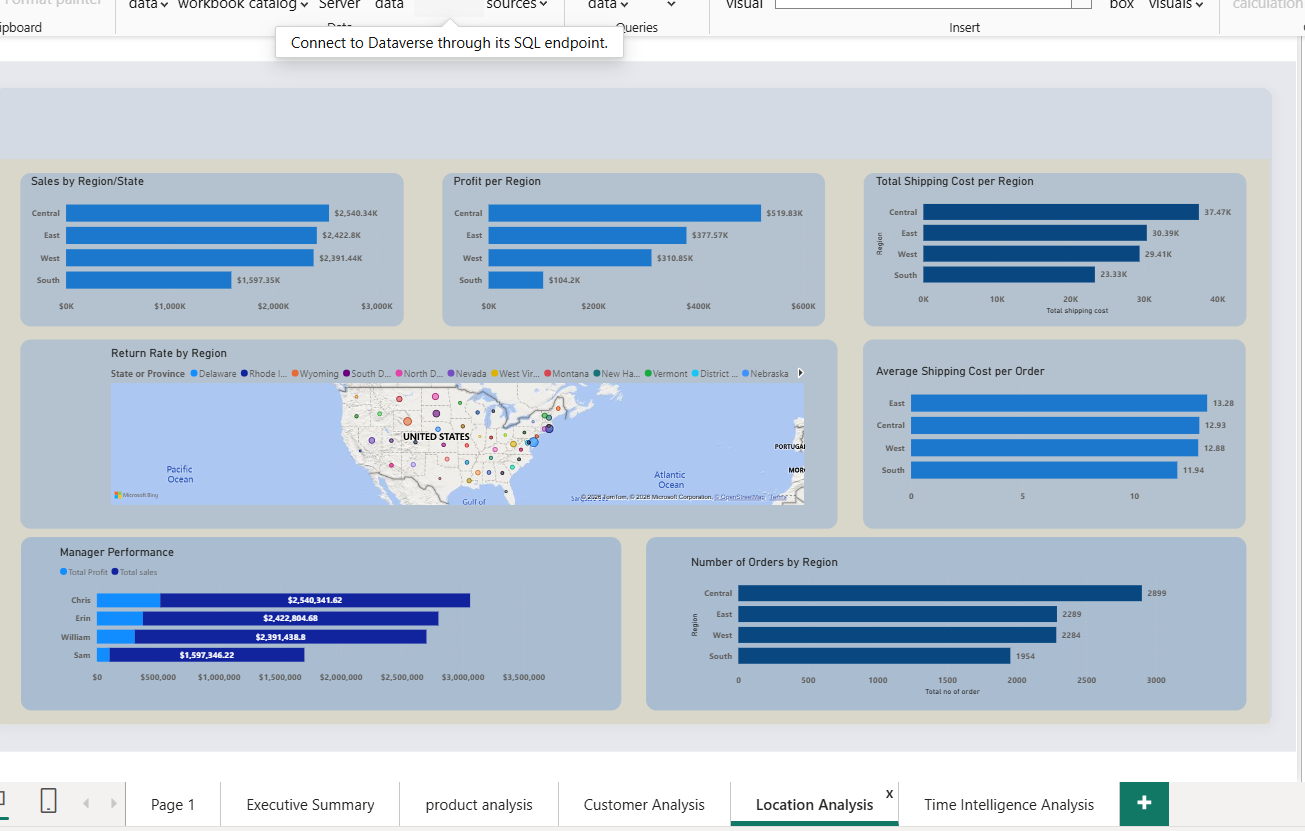Click 'Total Shipping Cost per Region' title
Image resolution: width=1305 pixels, height=831 pixels.
coord(955,181)
